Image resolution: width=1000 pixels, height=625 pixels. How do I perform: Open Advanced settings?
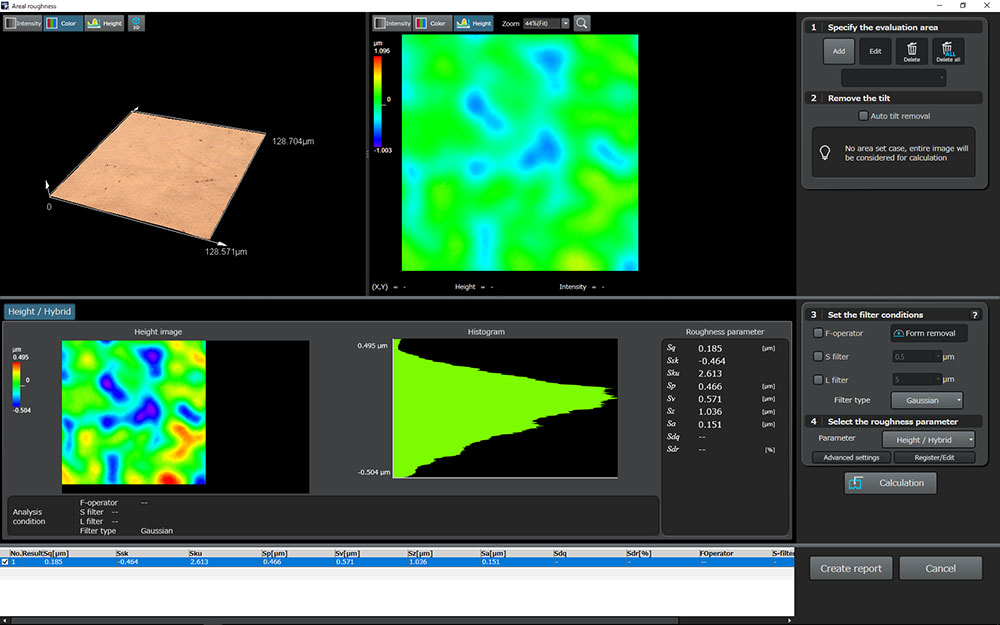click(851, 457)
